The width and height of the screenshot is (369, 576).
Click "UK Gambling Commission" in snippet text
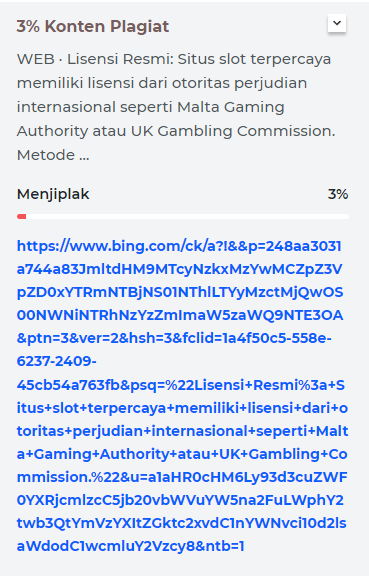(232, 131)
